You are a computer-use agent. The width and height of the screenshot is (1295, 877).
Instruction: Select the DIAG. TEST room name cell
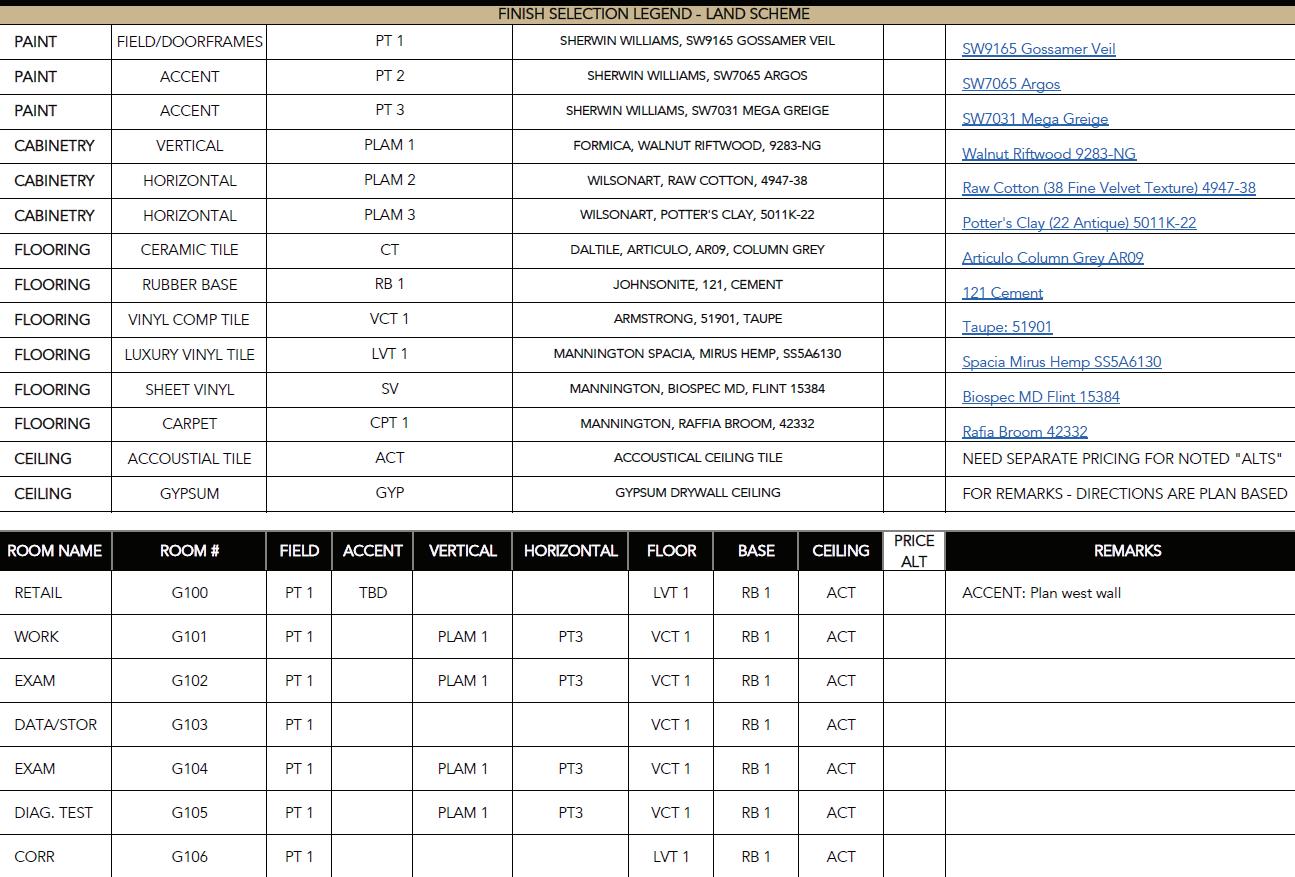click(53, 813)
